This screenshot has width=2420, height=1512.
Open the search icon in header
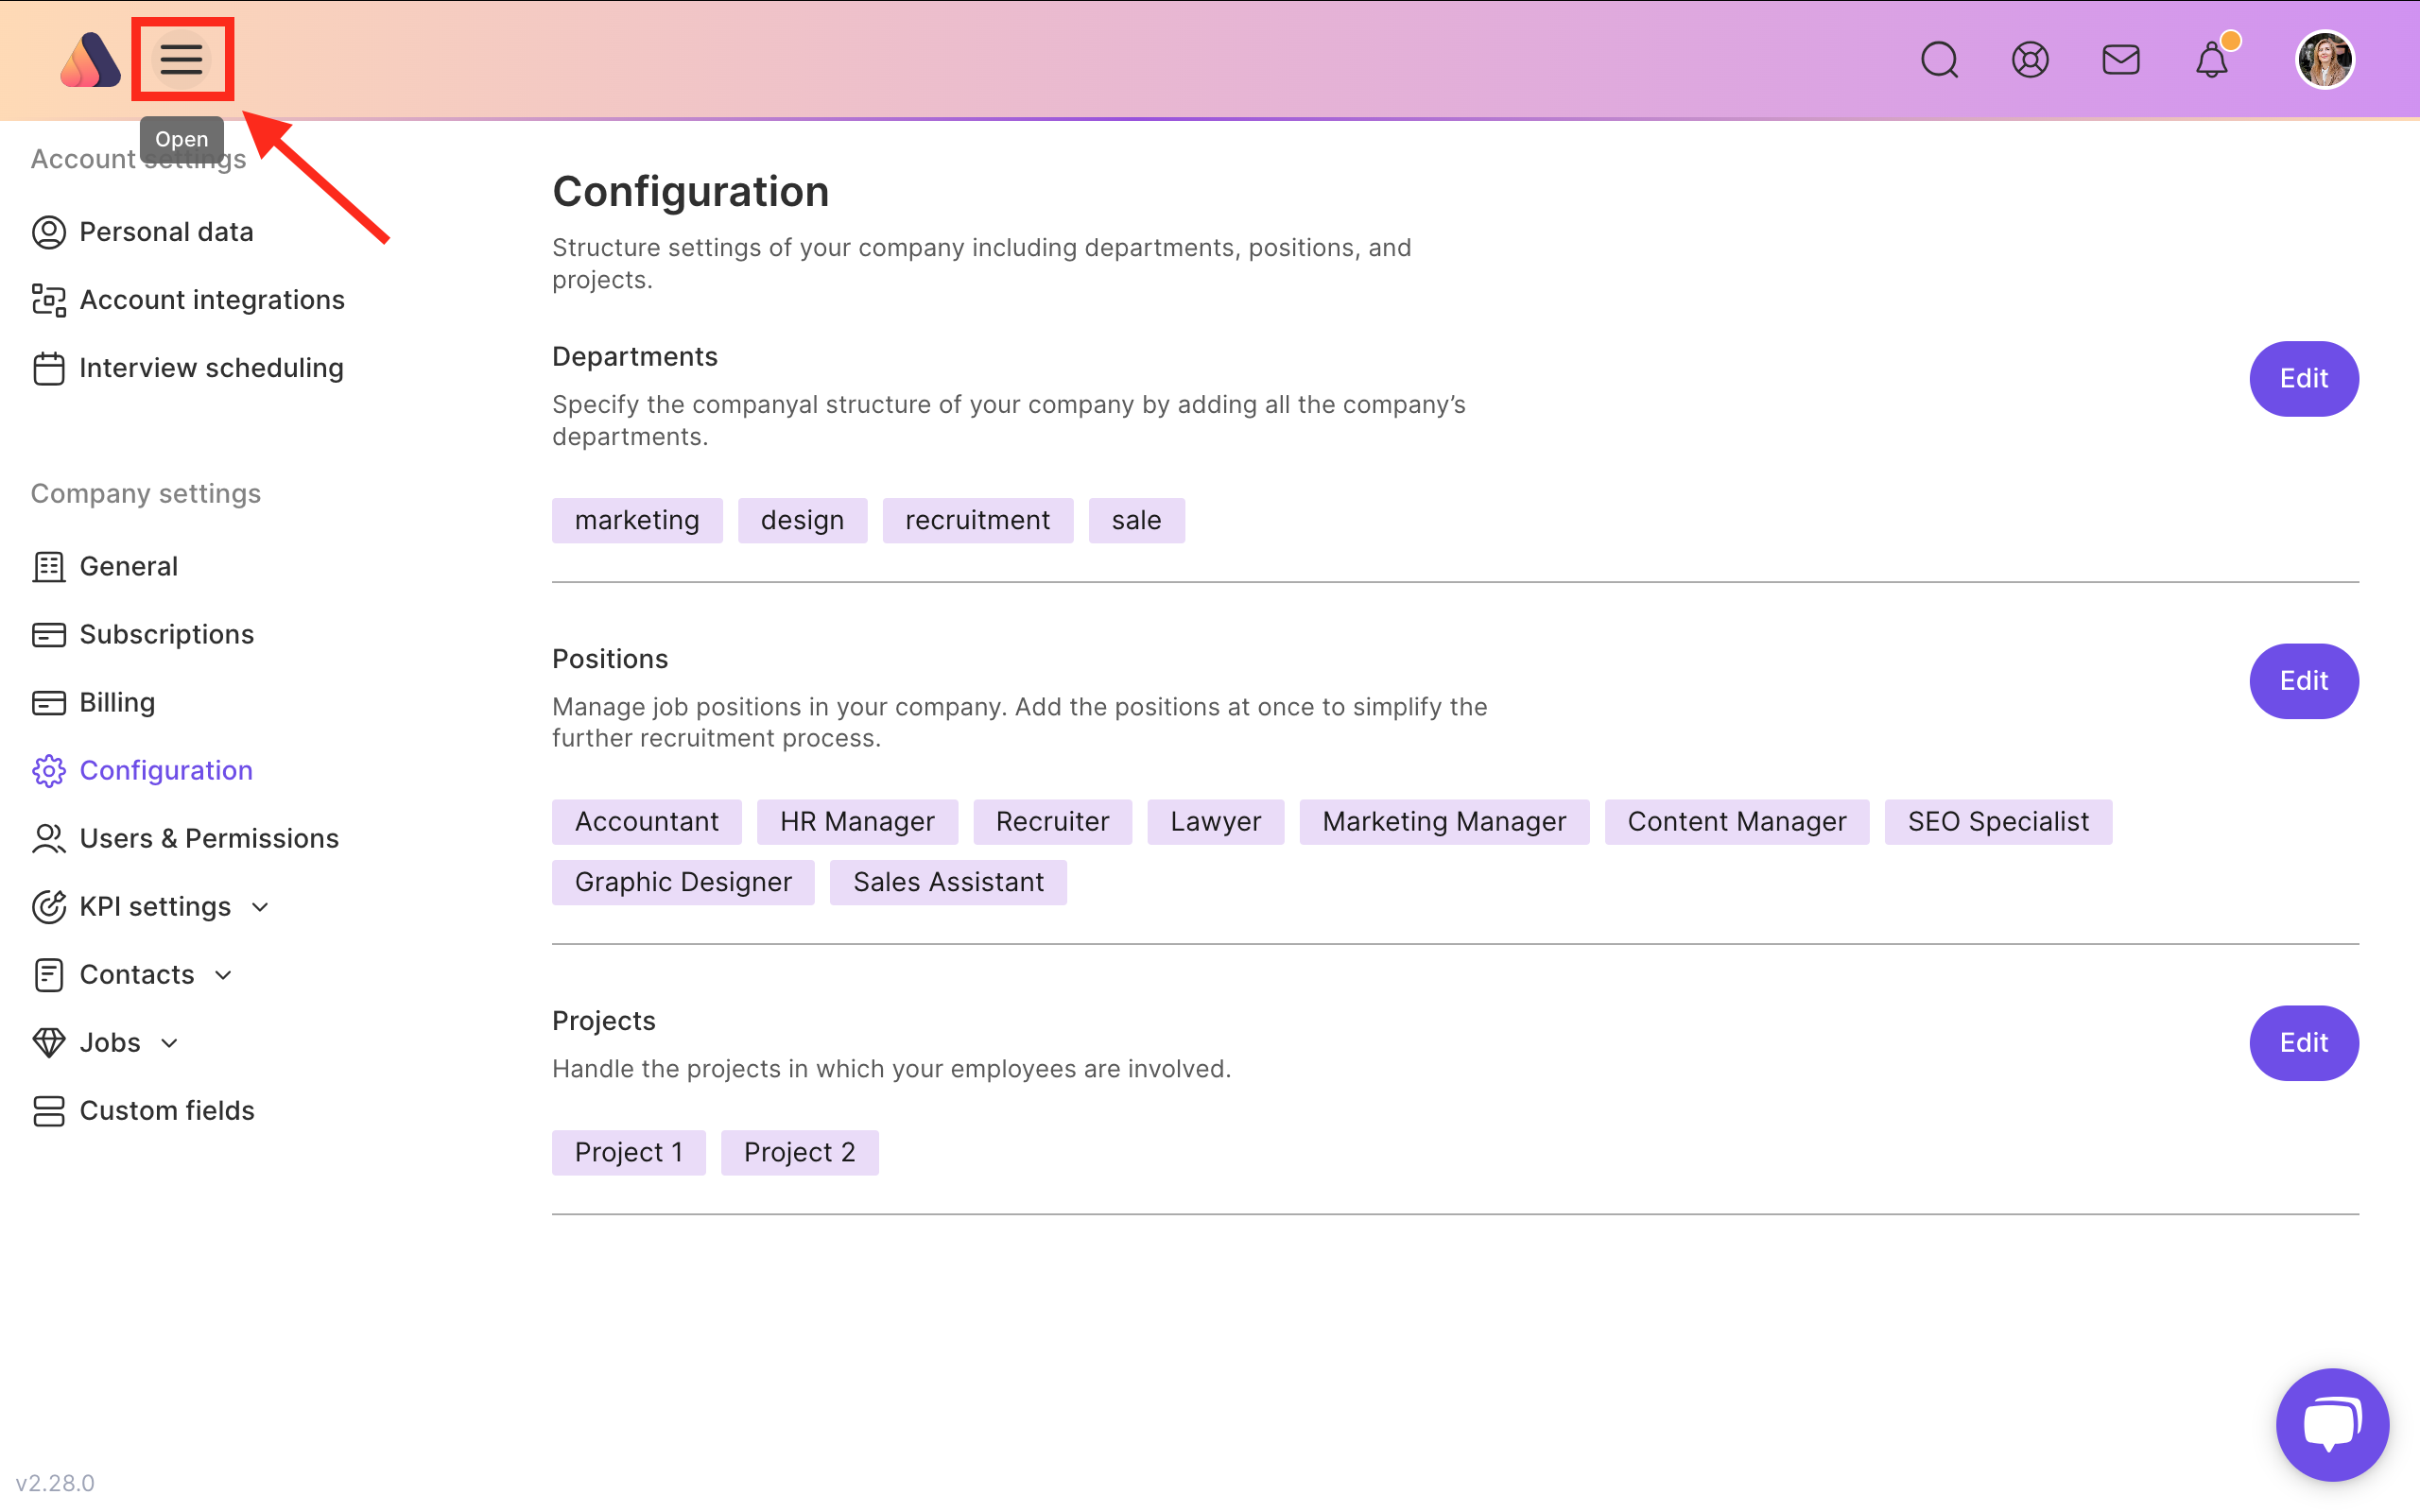click(1939, 60)
